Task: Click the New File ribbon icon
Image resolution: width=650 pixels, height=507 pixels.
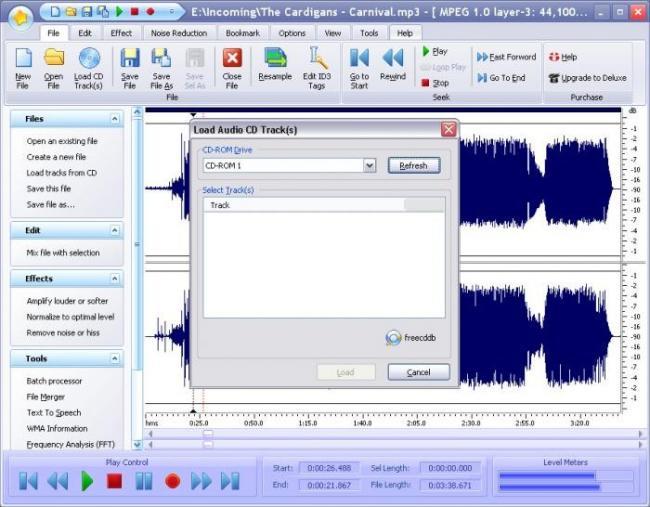Action: pos(23,58)
